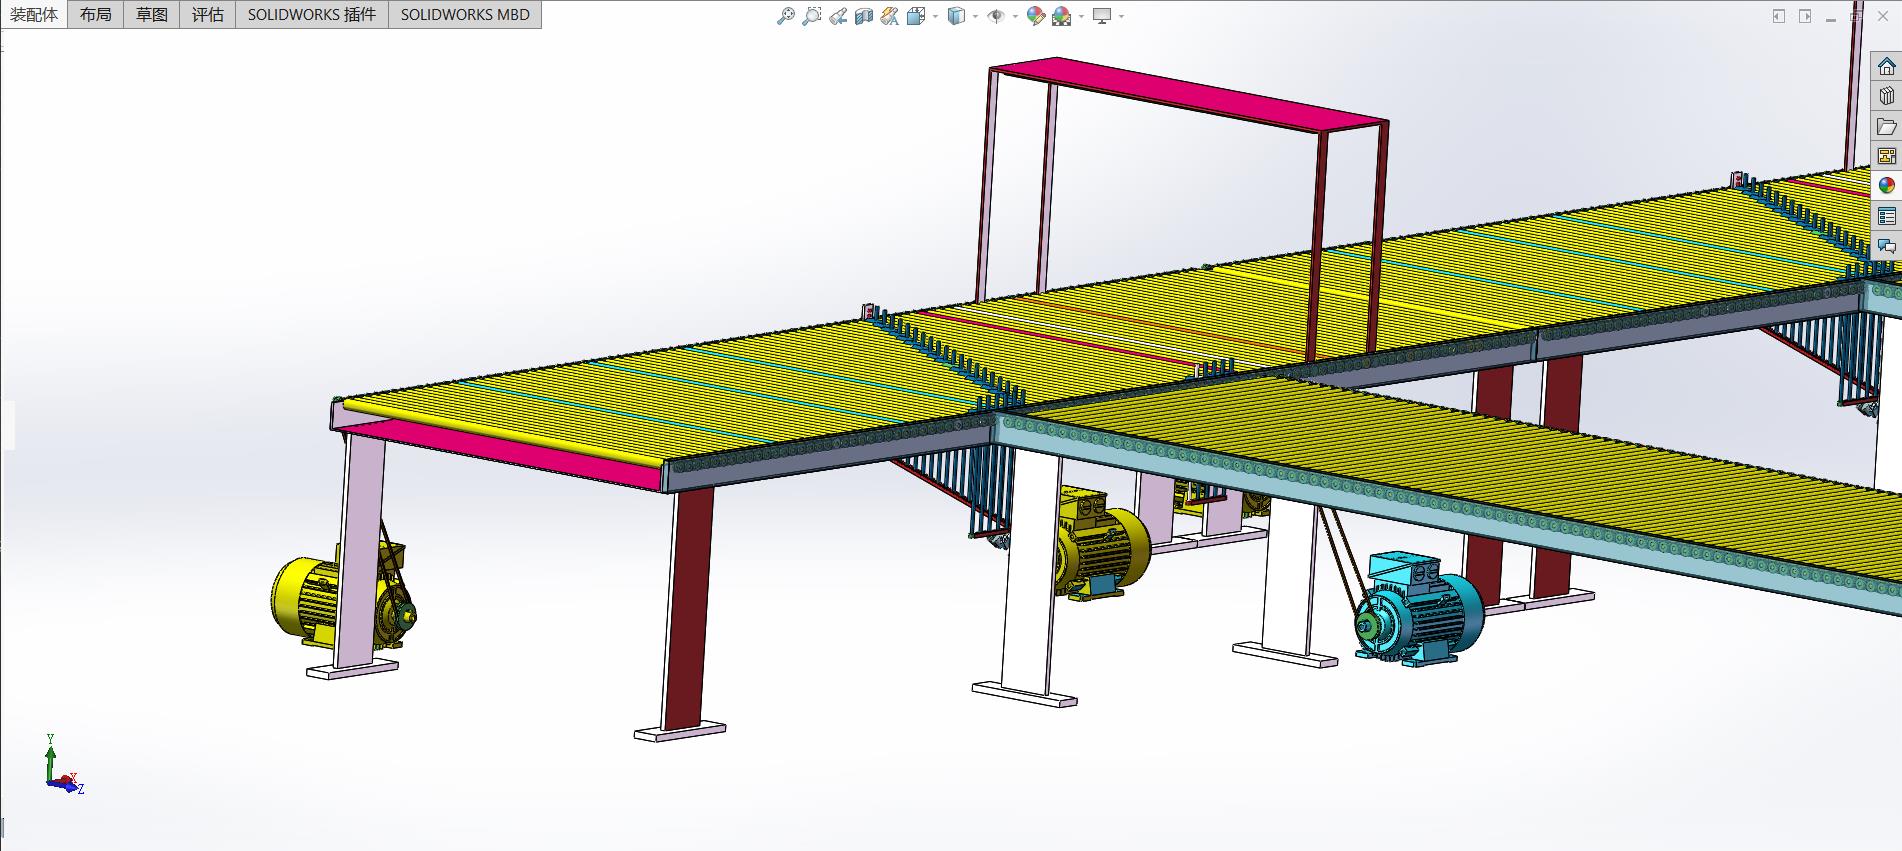Click the Display Style icon
Viewport: 1902px width, 851px height.
point(956,16)
